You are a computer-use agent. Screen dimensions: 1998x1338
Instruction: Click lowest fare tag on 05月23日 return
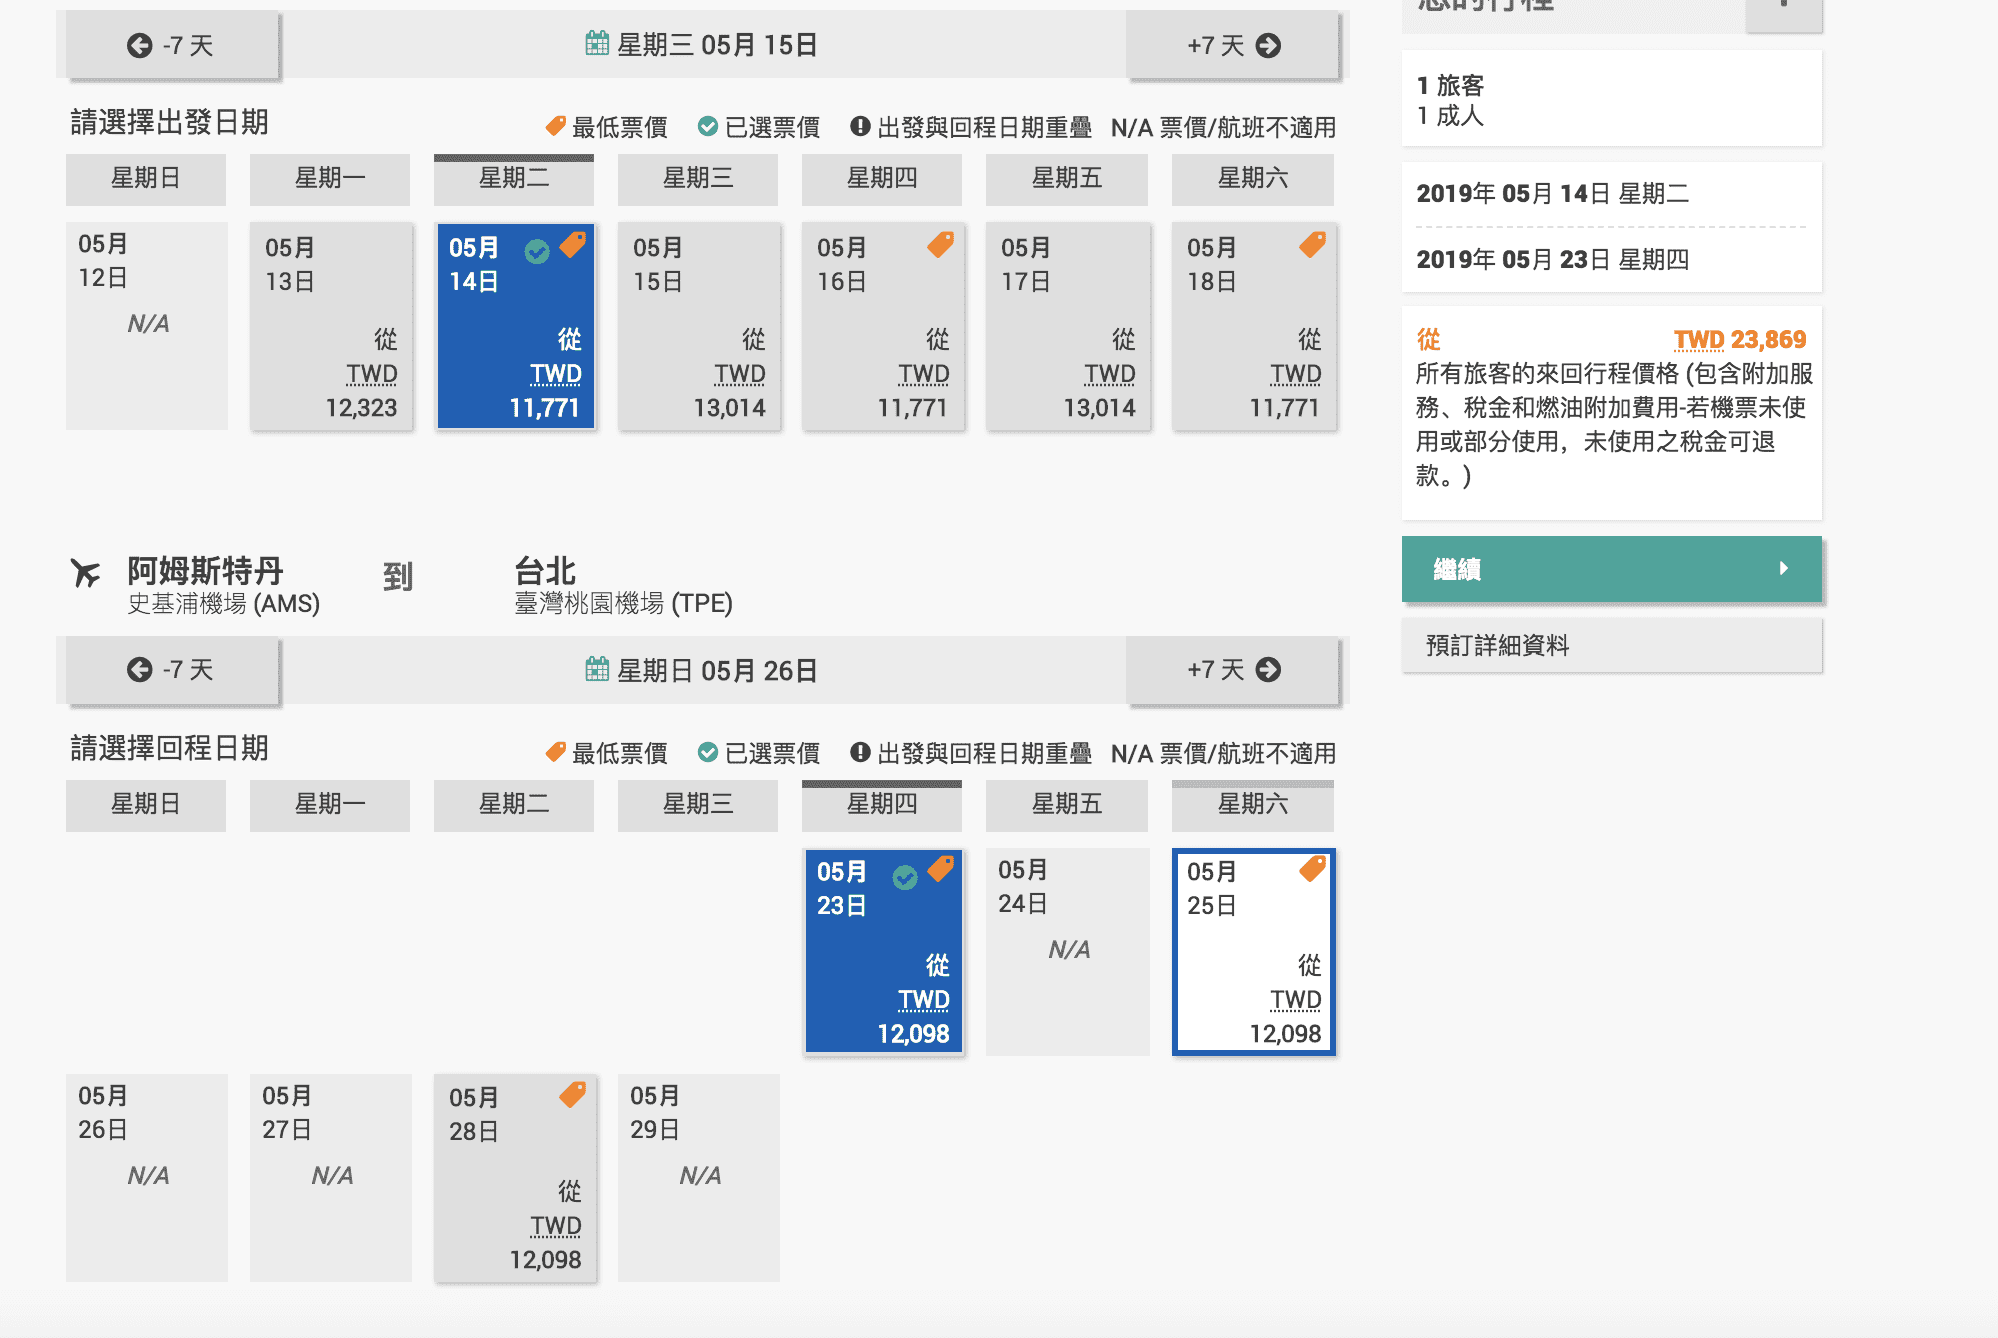tap(941, 869)
